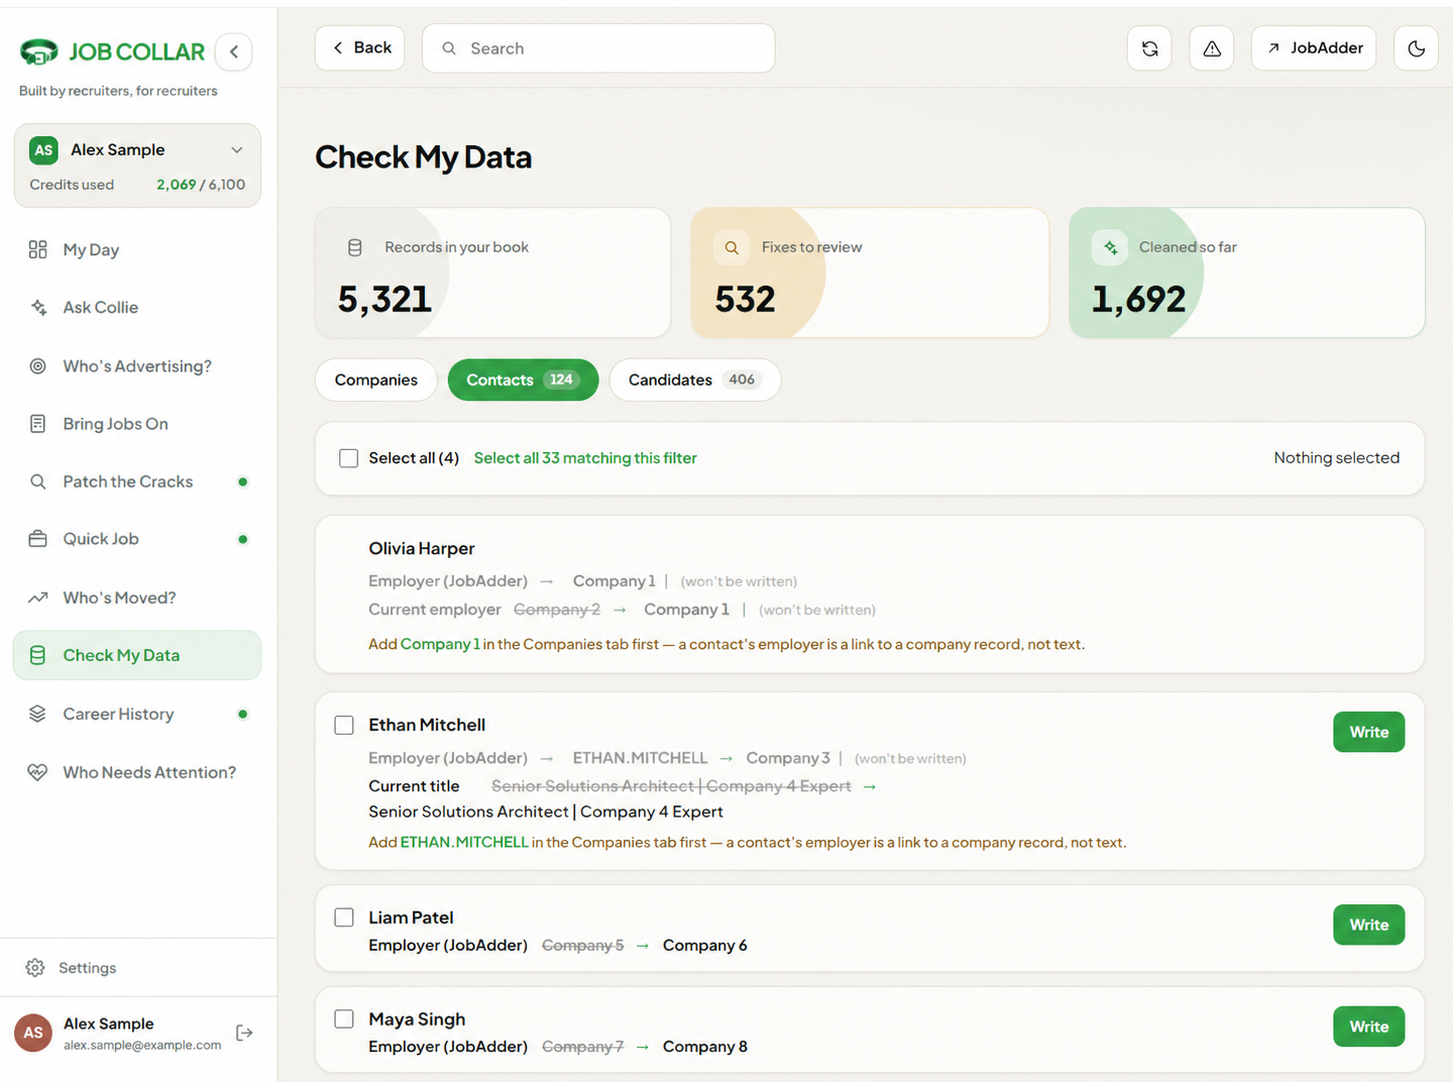Check the Ethan Mitchell row checkbox
The width and height of the screenshot is (1453, 1082).
tap(344, 725)
